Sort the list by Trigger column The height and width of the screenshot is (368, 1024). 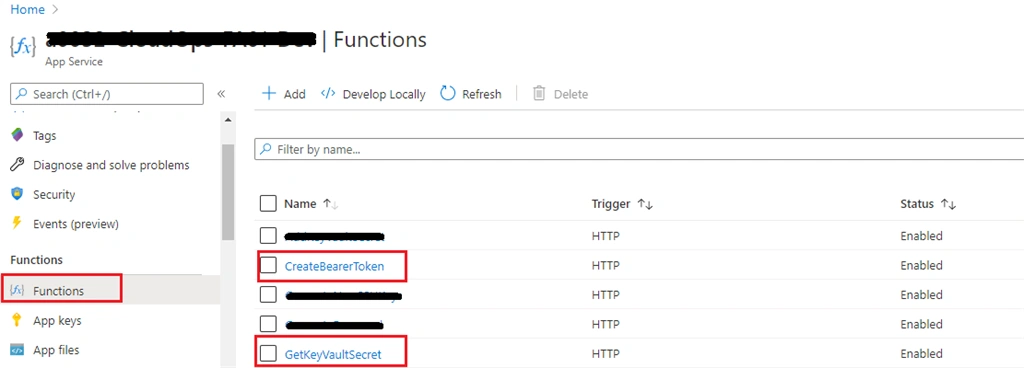[x=622, y=204]
